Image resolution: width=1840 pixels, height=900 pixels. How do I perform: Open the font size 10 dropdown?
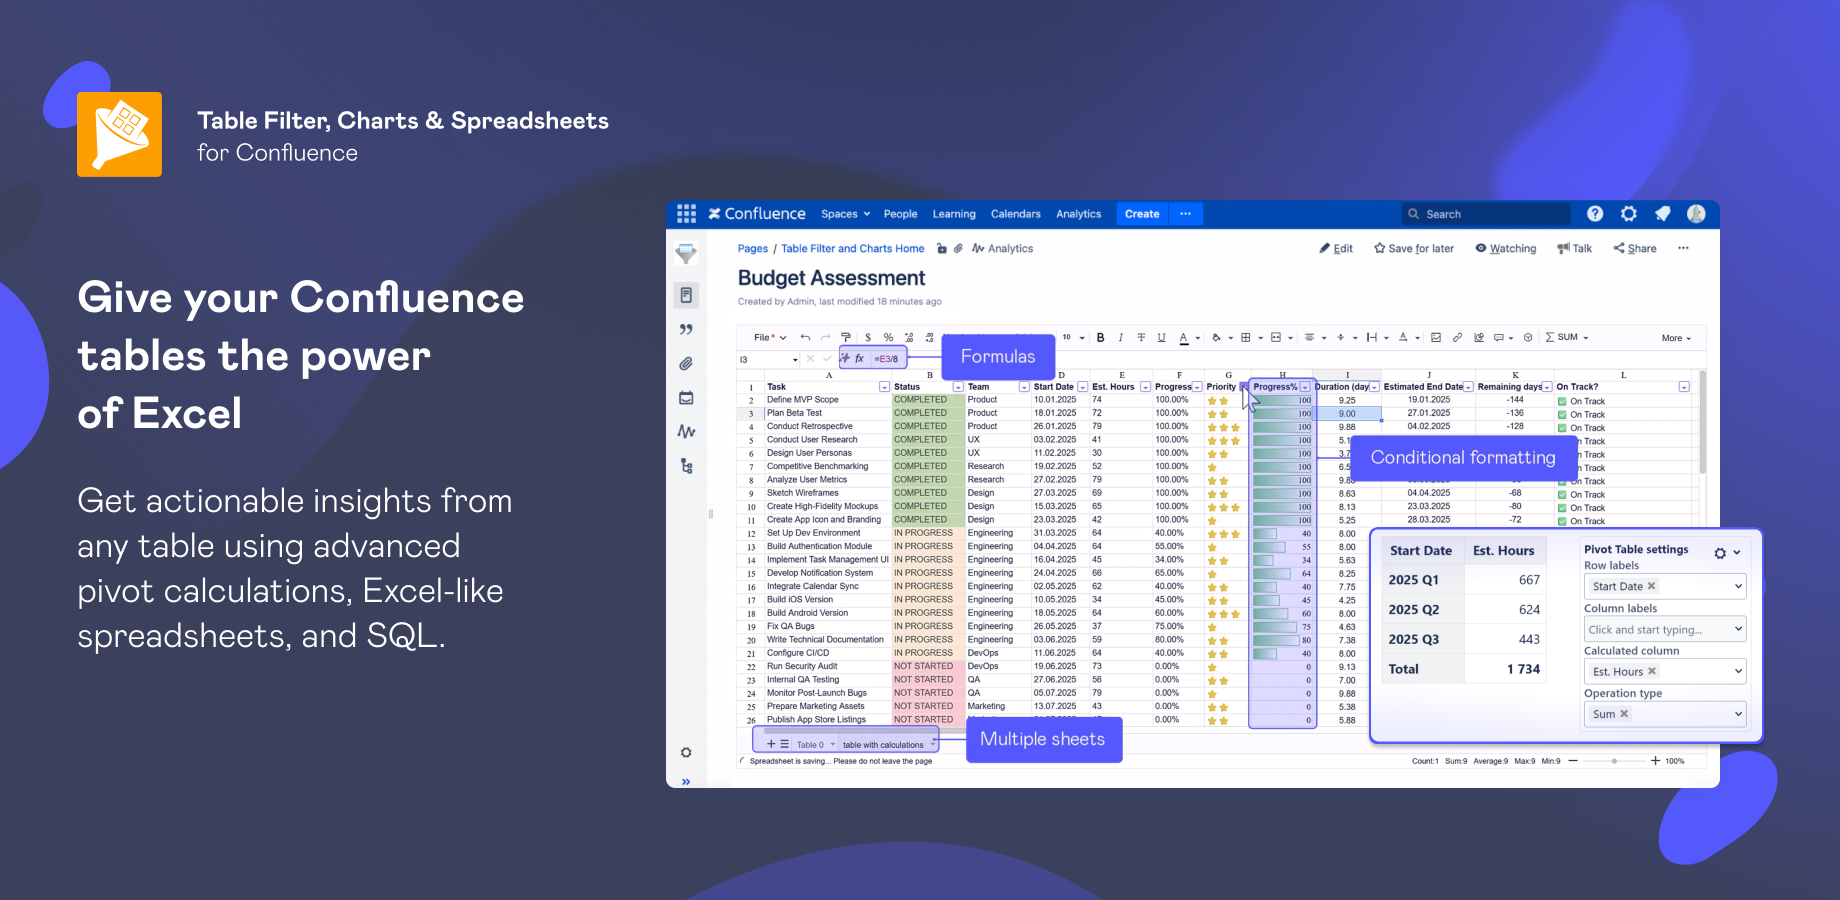(1072, 337)
